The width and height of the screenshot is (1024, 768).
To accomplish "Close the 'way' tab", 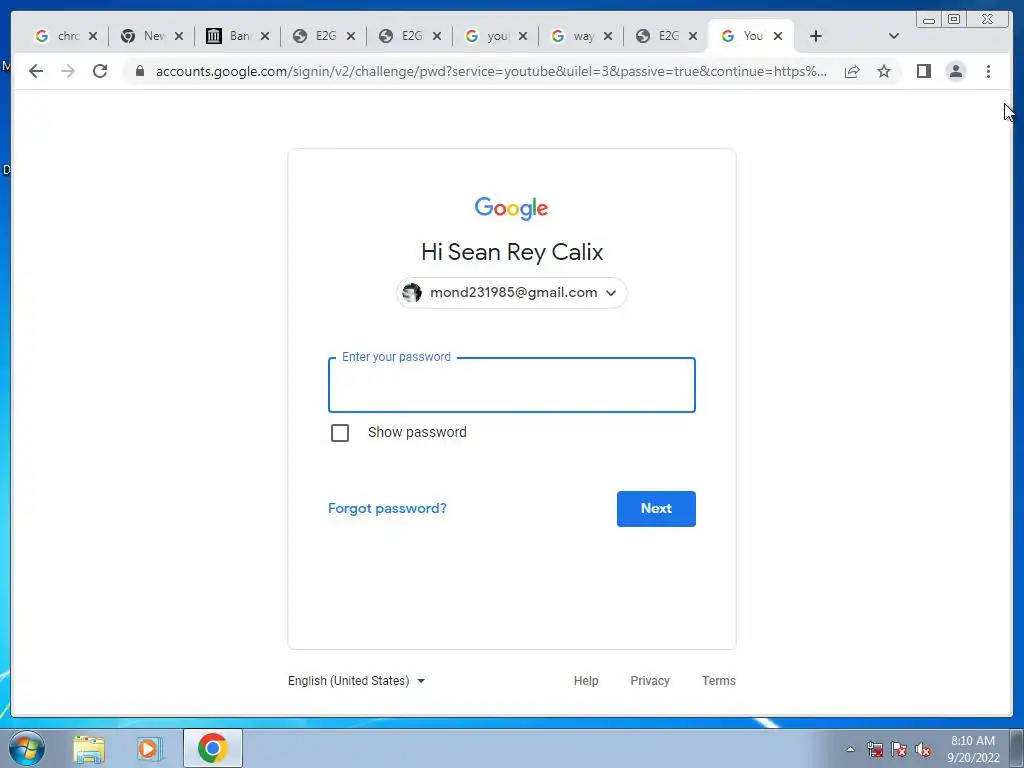I will click(x=608, y=36).
